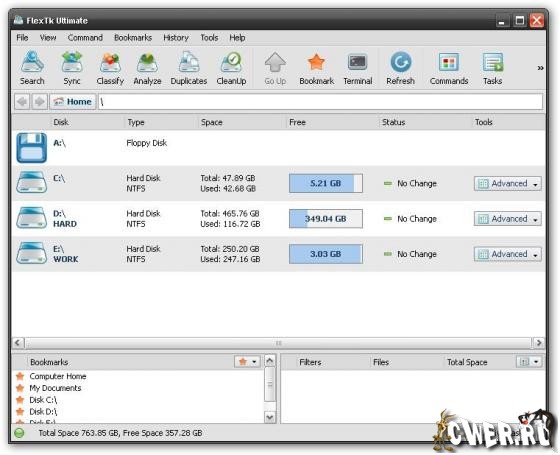Screen dimensions: 560x455
Task: Click horizontal scrollbar left arrow
Action: pos(18,343)
